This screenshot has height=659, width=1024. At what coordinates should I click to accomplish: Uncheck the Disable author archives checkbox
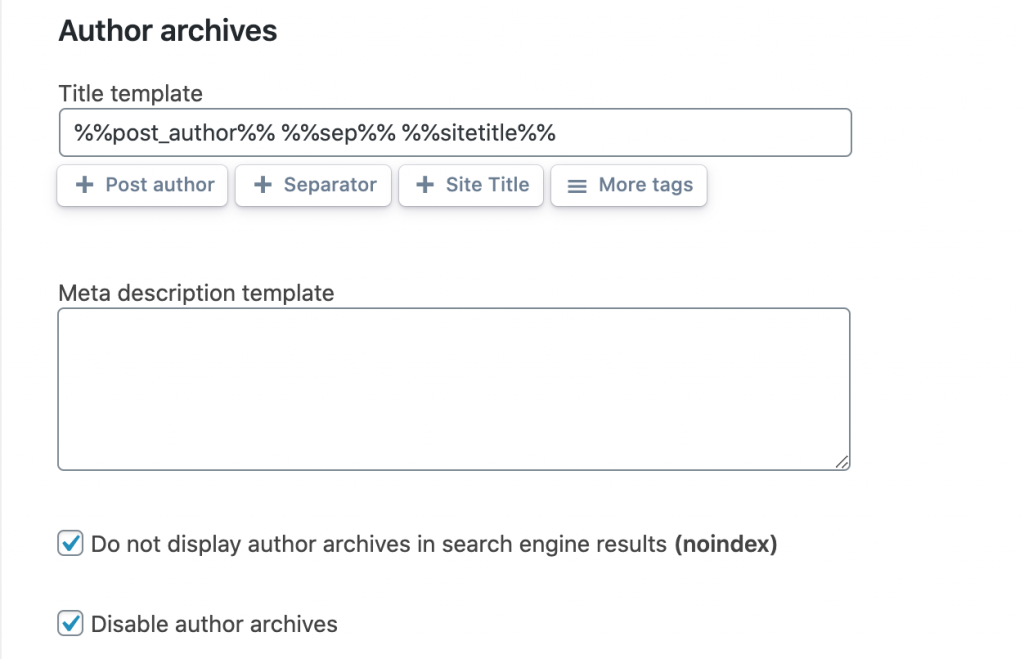pyautogui.click(x=70, y=624)
